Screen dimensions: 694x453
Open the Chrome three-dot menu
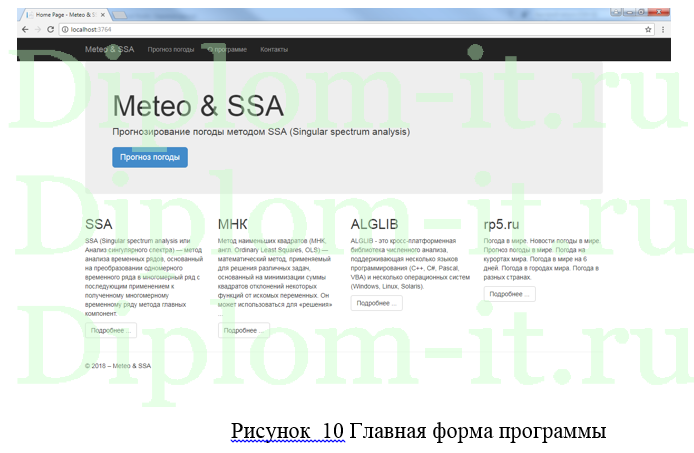pos(663,29)
